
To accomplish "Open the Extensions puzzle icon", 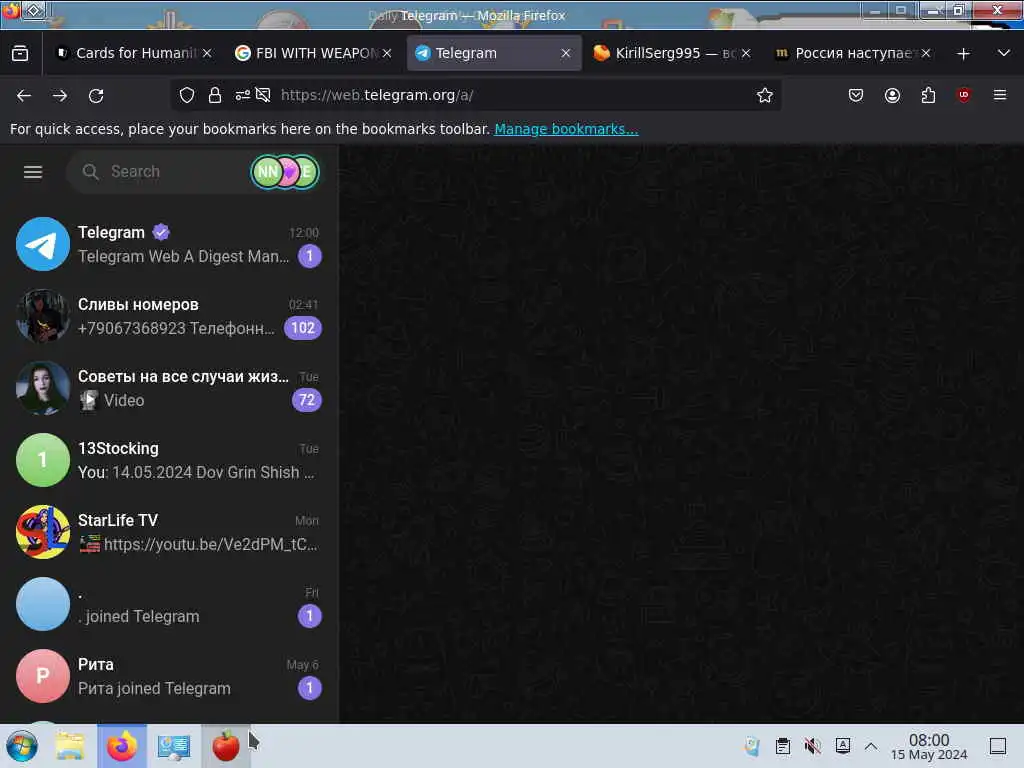I will [928, 95].
